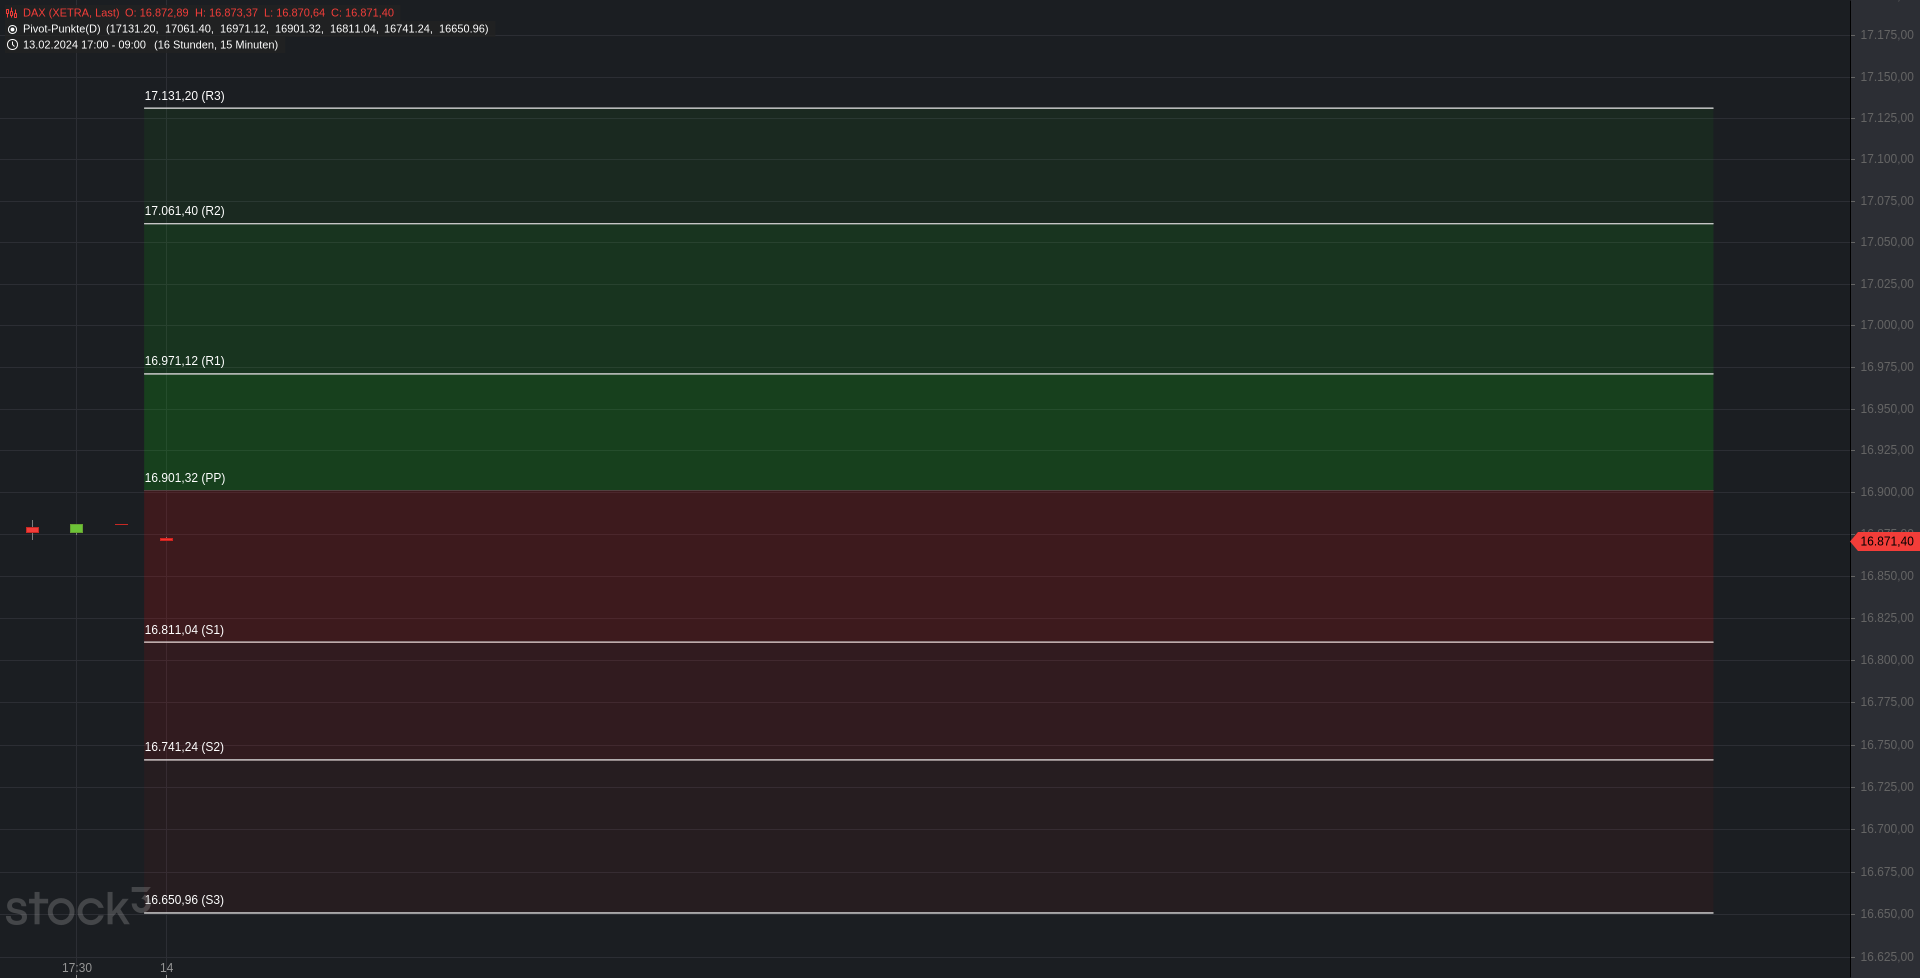The image size is (1920, 978).
Task: Click the bright green R1-to-PP zone
Action: click(928, 432)
